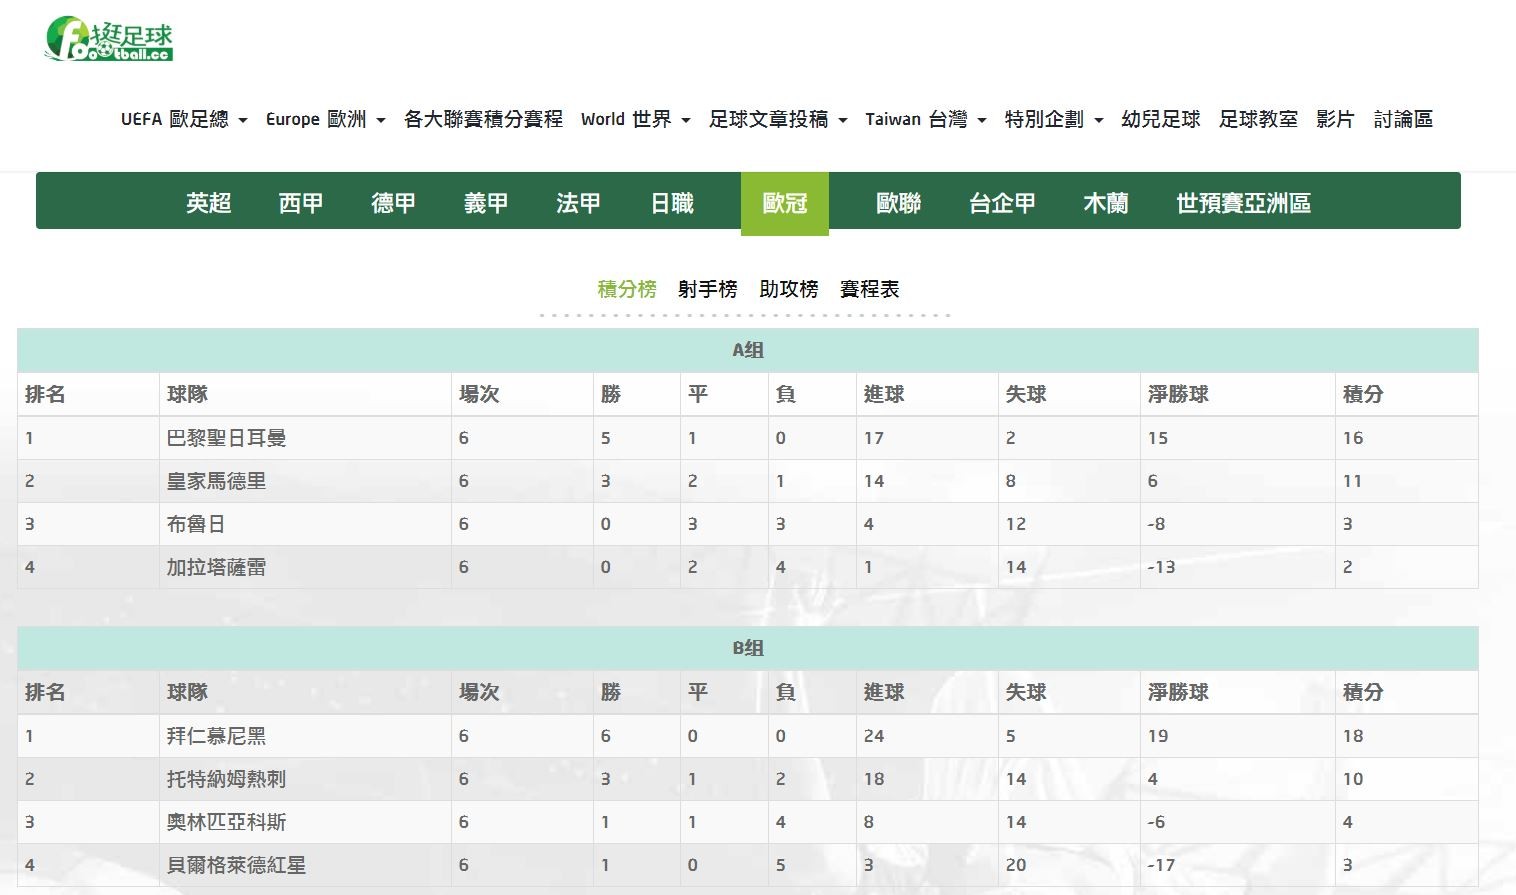Viewport: 1516px width, 895px height.
Task: Click 加拉塔薩雷 team name
Action: [217, 567]
